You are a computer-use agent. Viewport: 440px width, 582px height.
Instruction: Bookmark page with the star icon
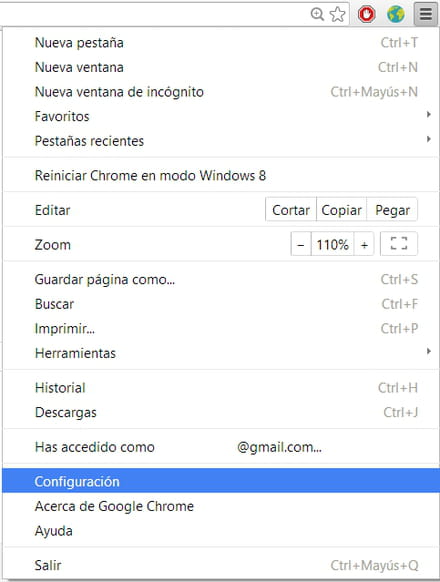(x=338, y=14)
